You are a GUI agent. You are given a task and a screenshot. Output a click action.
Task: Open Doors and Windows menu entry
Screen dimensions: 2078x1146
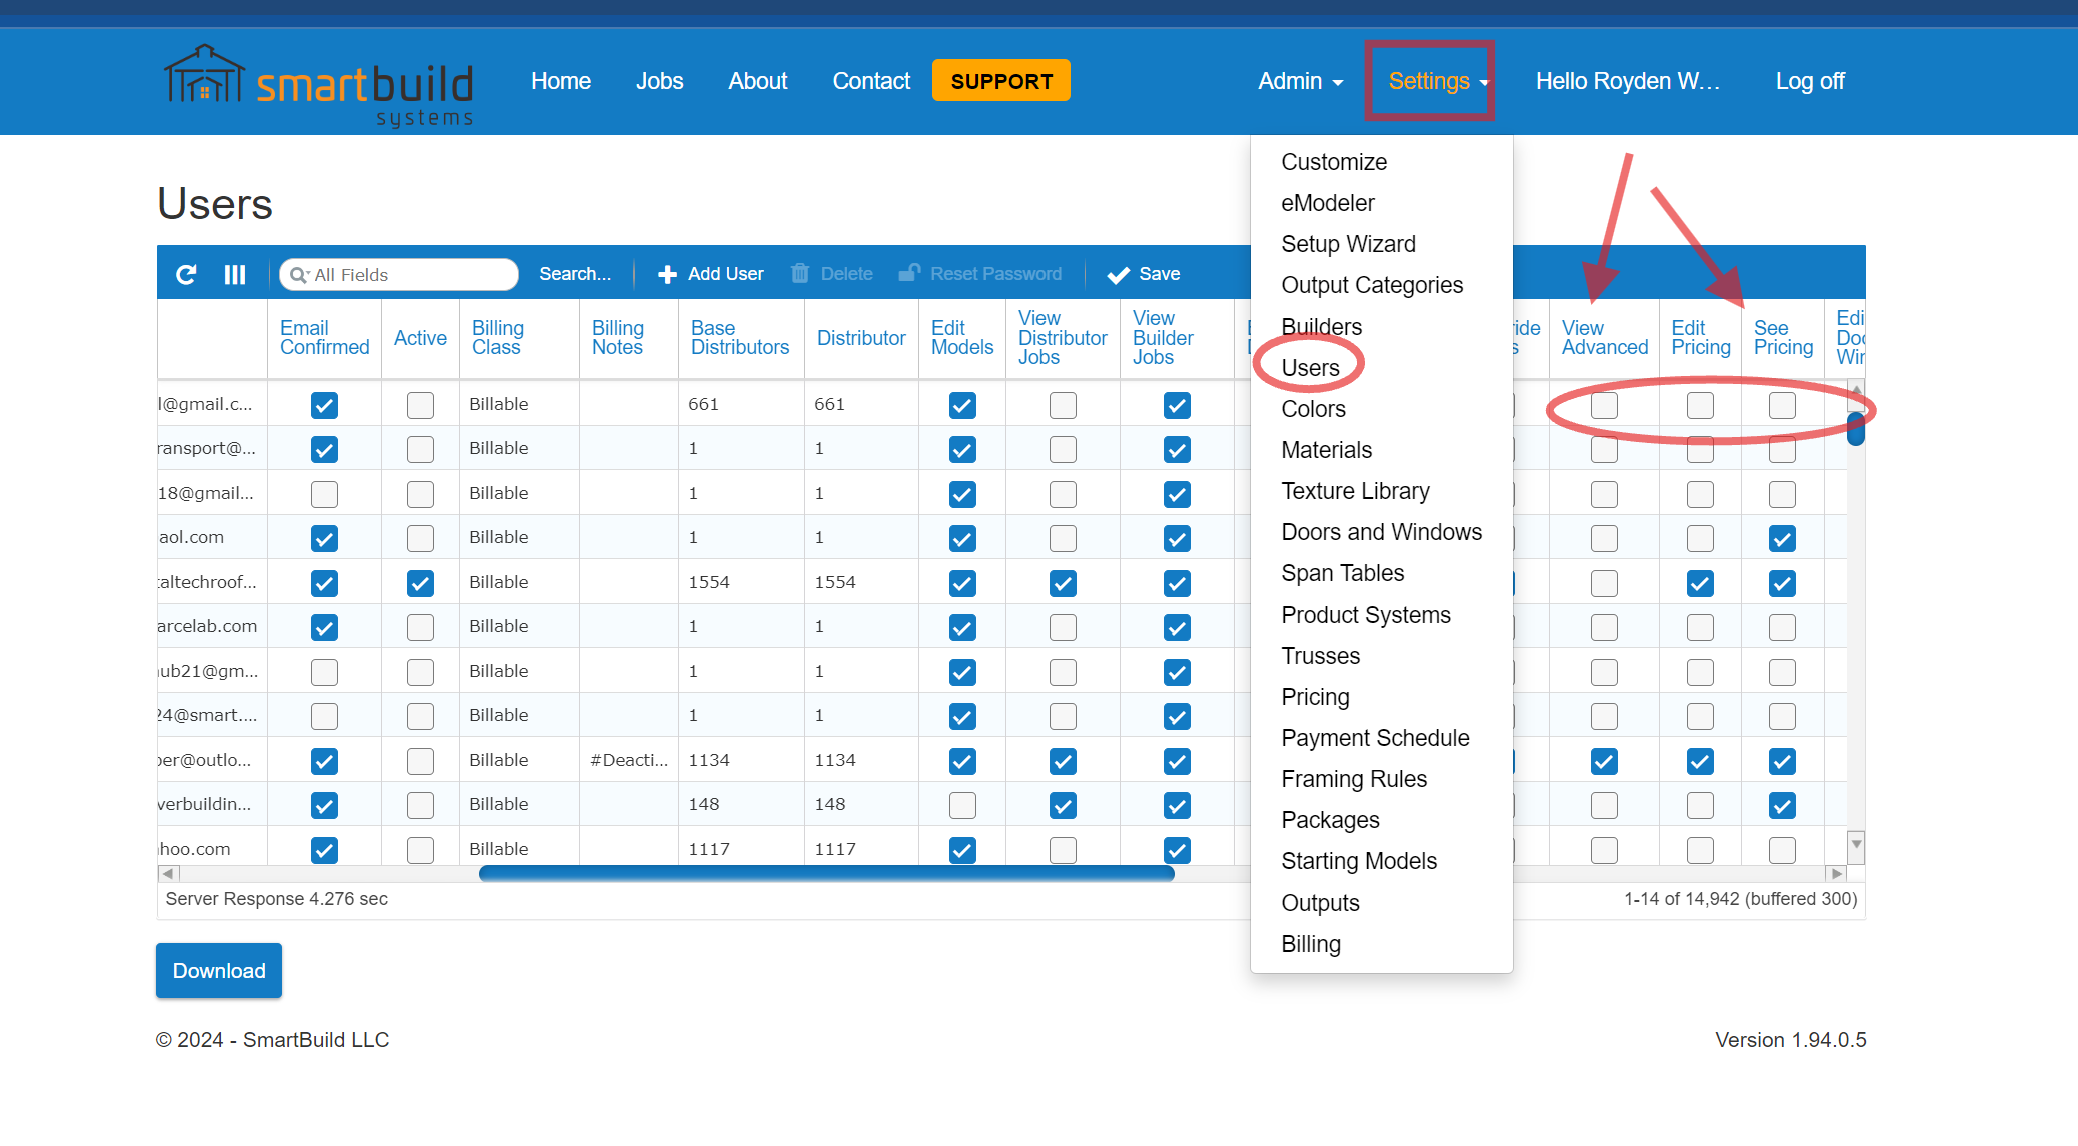(1381, 532)
